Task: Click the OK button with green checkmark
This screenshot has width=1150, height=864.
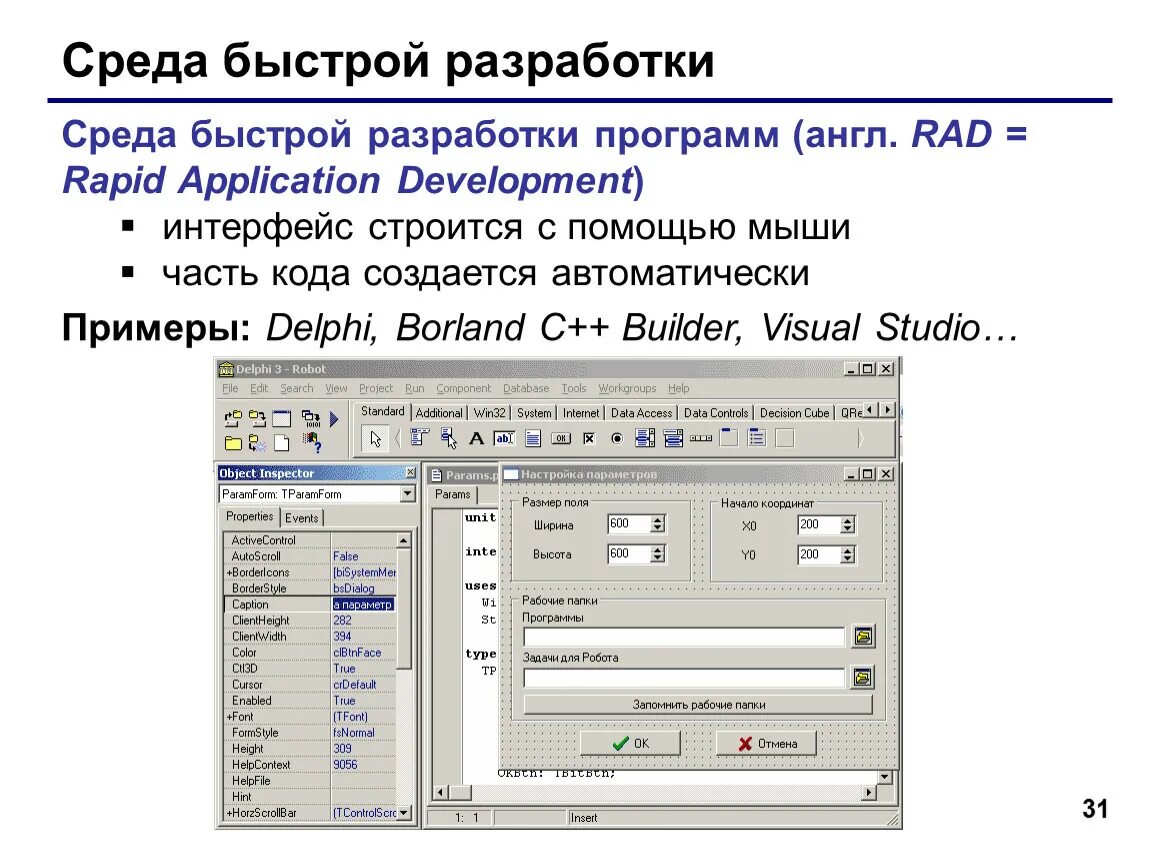Action: [x=631, y=744]
